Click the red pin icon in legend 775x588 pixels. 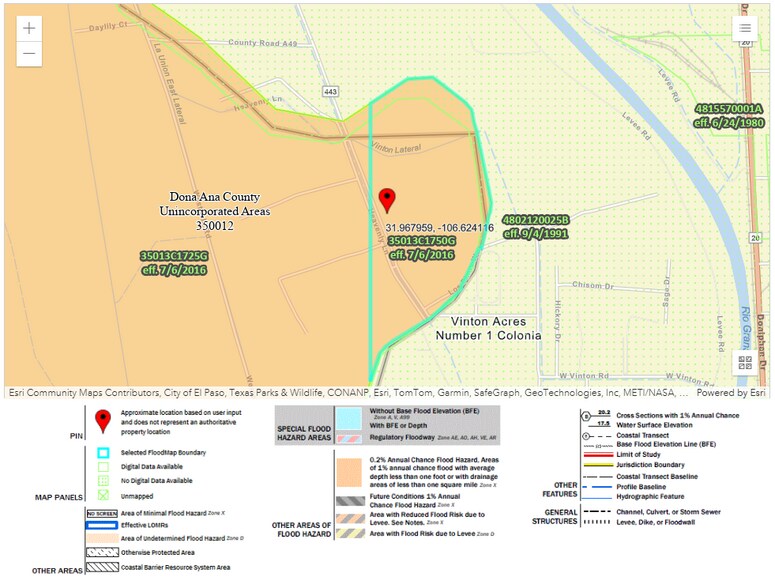click(x=101, y=421)
